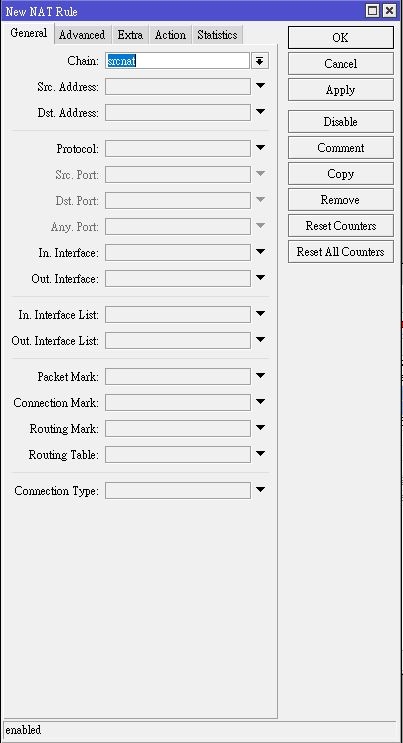Expand the Connection Type arrow
The width and height of the screenshot is (403, 743).
point(260,490)
